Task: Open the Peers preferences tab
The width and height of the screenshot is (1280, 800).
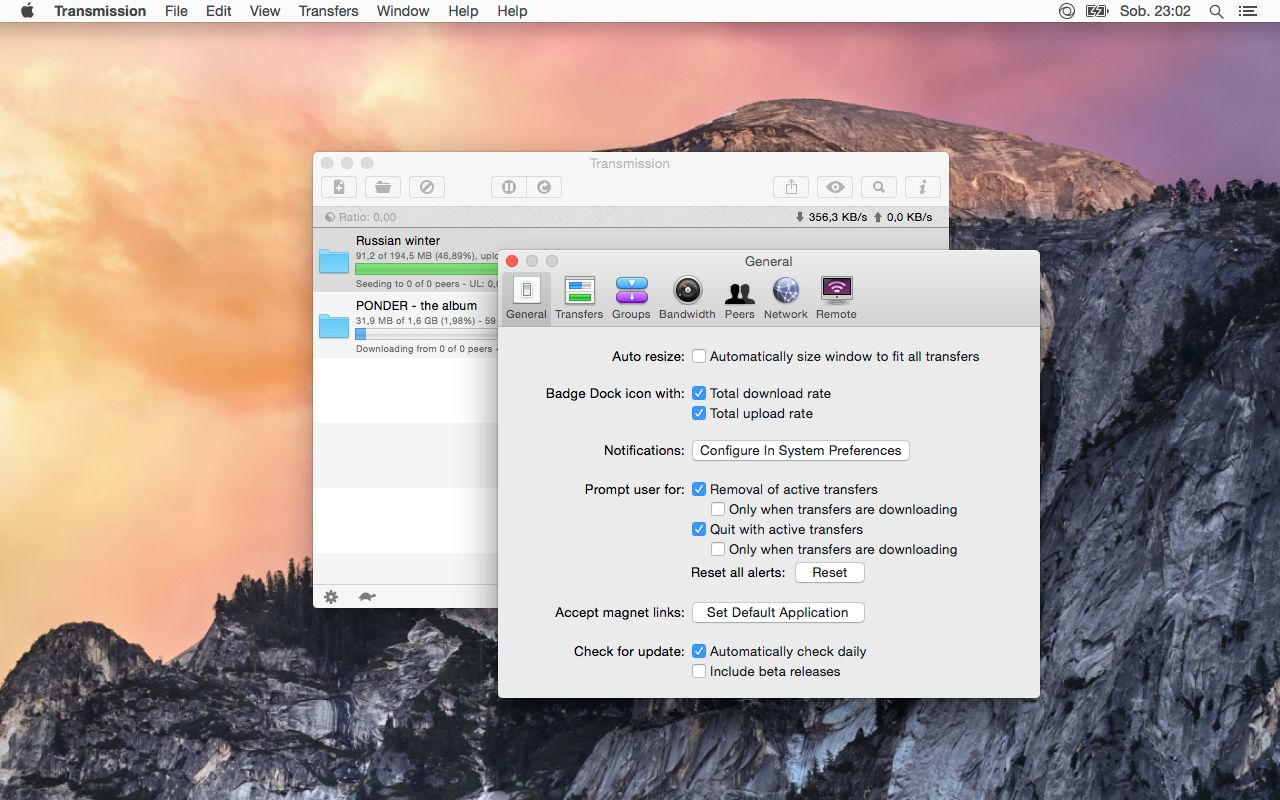Action: click(x=739, y=298)
